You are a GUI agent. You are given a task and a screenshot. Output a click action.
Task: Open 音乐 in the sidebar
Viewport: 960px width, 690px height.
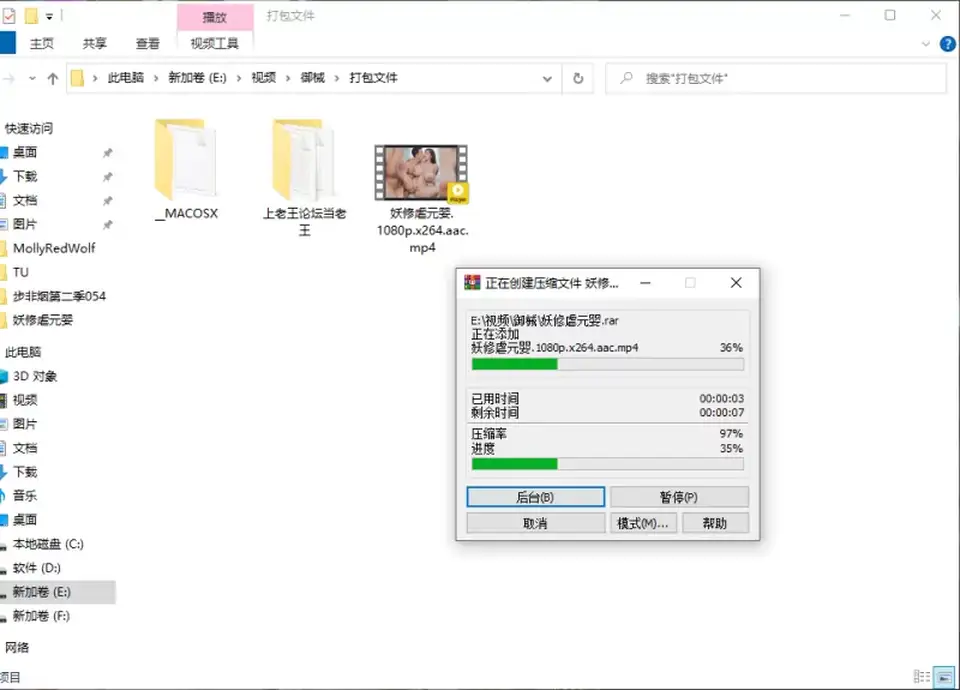(25, 496)
